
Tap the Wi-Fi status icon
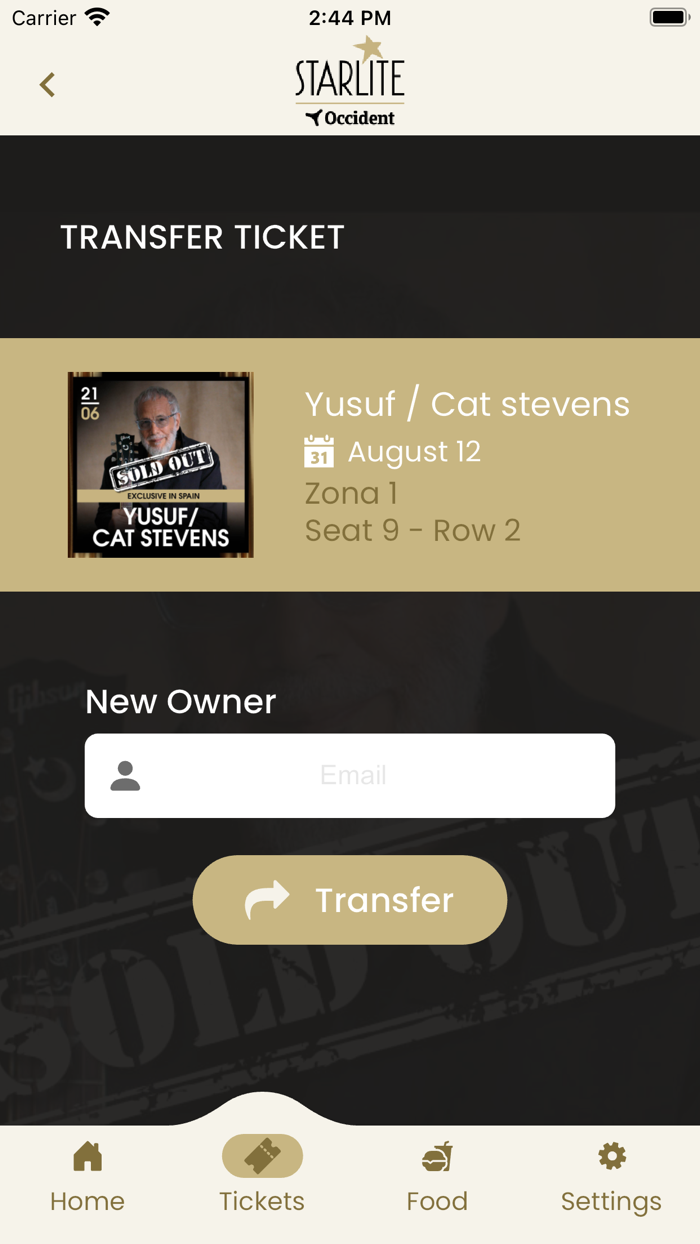[x=97, y=17]
